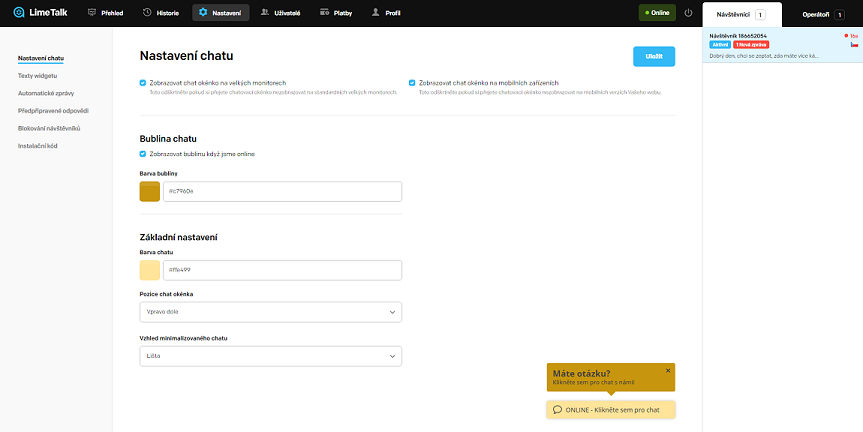
Task: Toggle chat window on mobile devices checkbox
Action: pos(411,82)
